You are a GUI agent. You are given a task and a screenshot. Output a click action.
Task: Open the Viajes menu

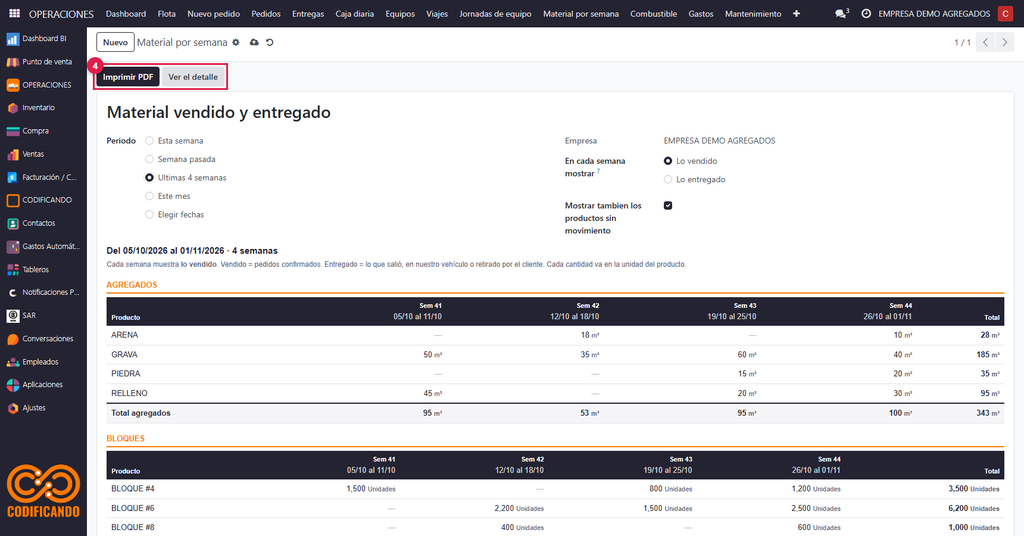(x=437, y=14)
